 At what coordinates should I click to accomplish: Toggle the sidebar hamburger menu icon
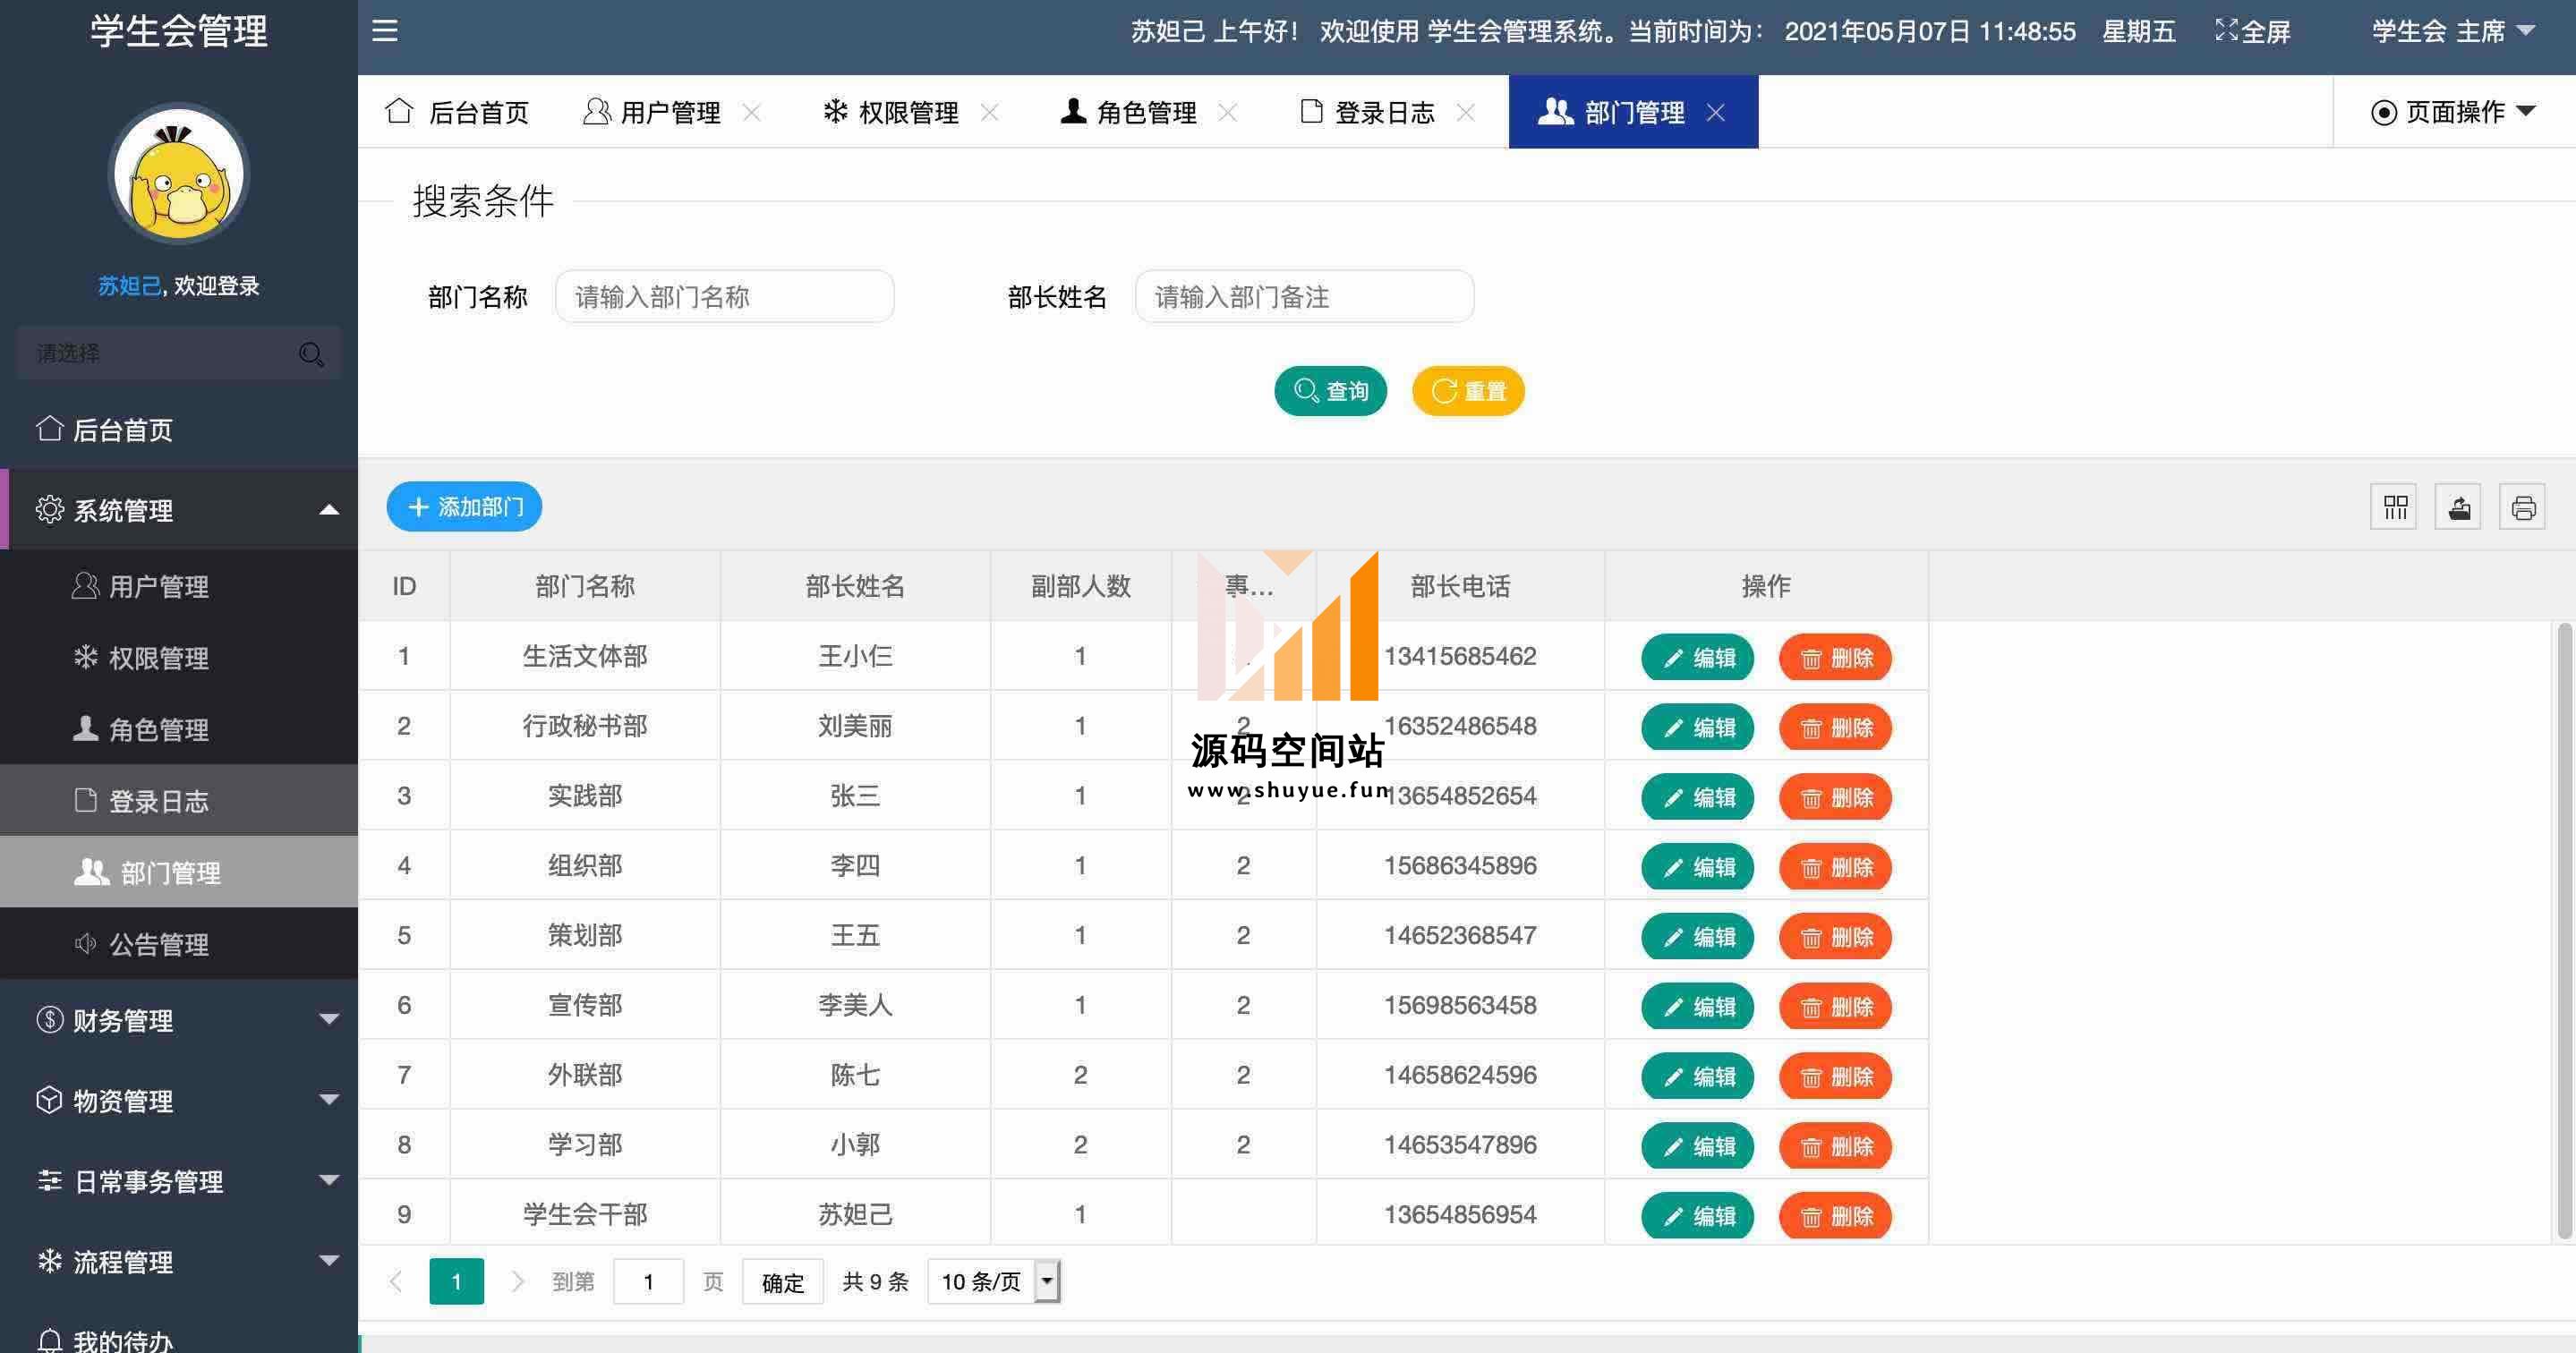(385, 31)
